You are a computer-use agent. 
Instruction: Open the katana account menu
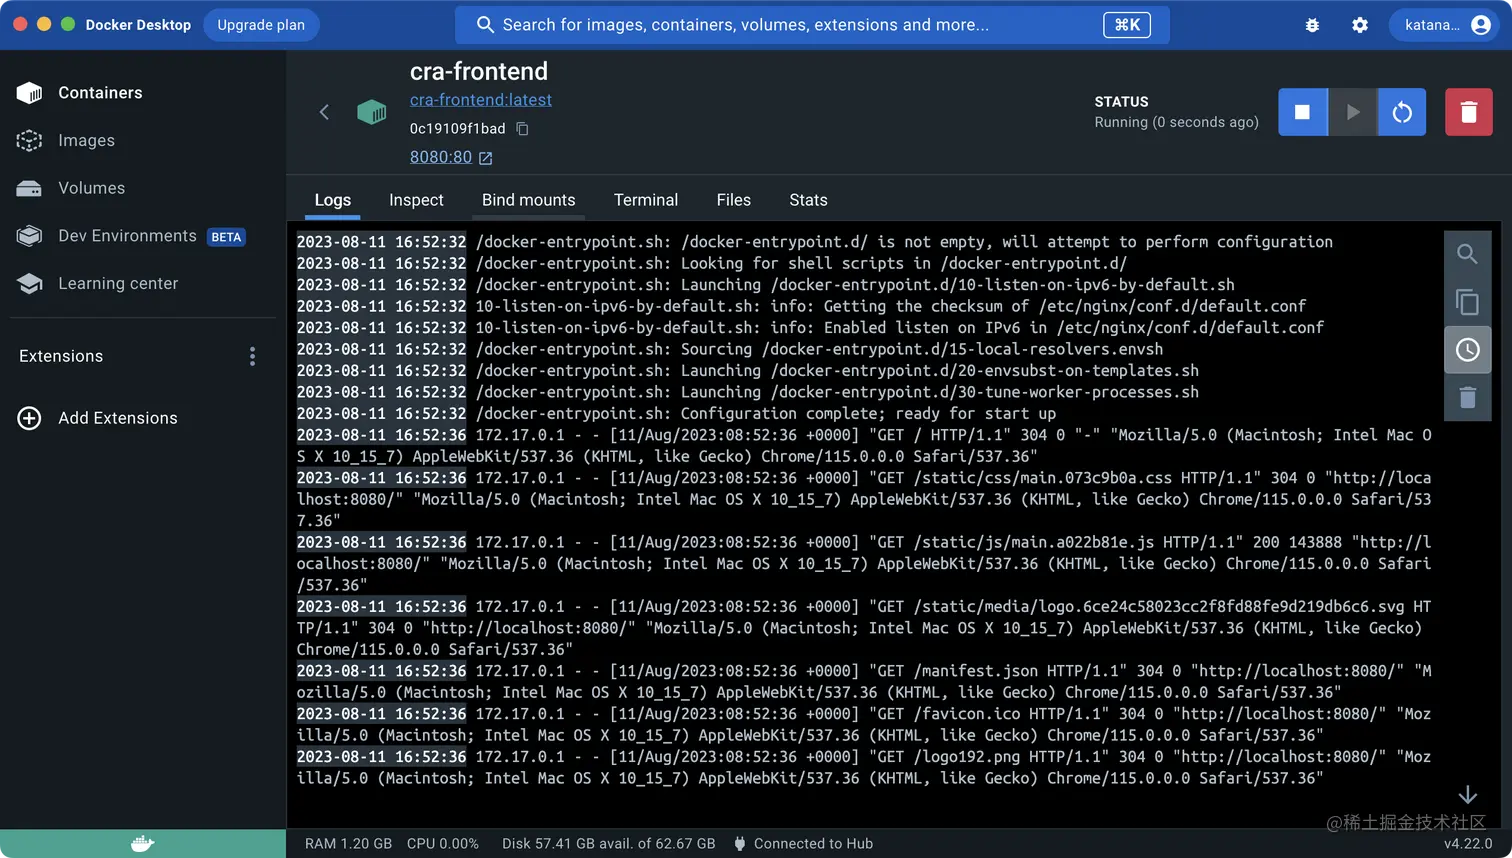1445,25
